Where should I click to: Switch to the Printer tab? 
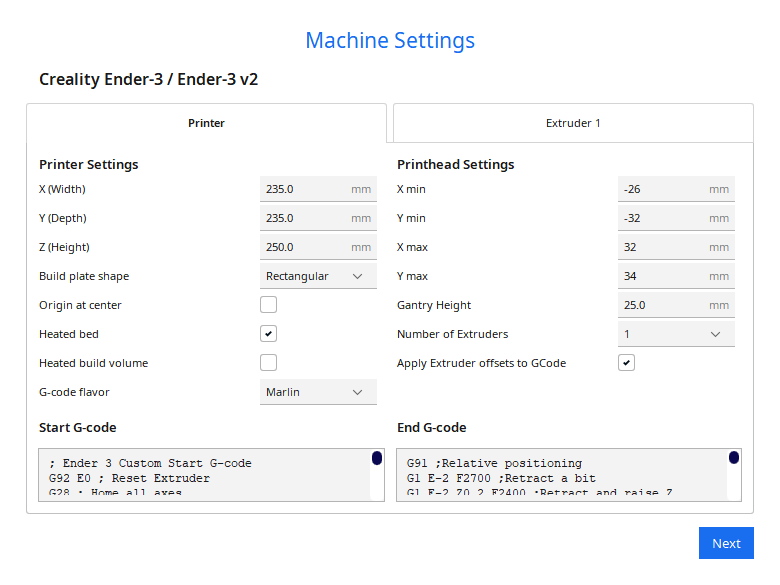point(206,123)
